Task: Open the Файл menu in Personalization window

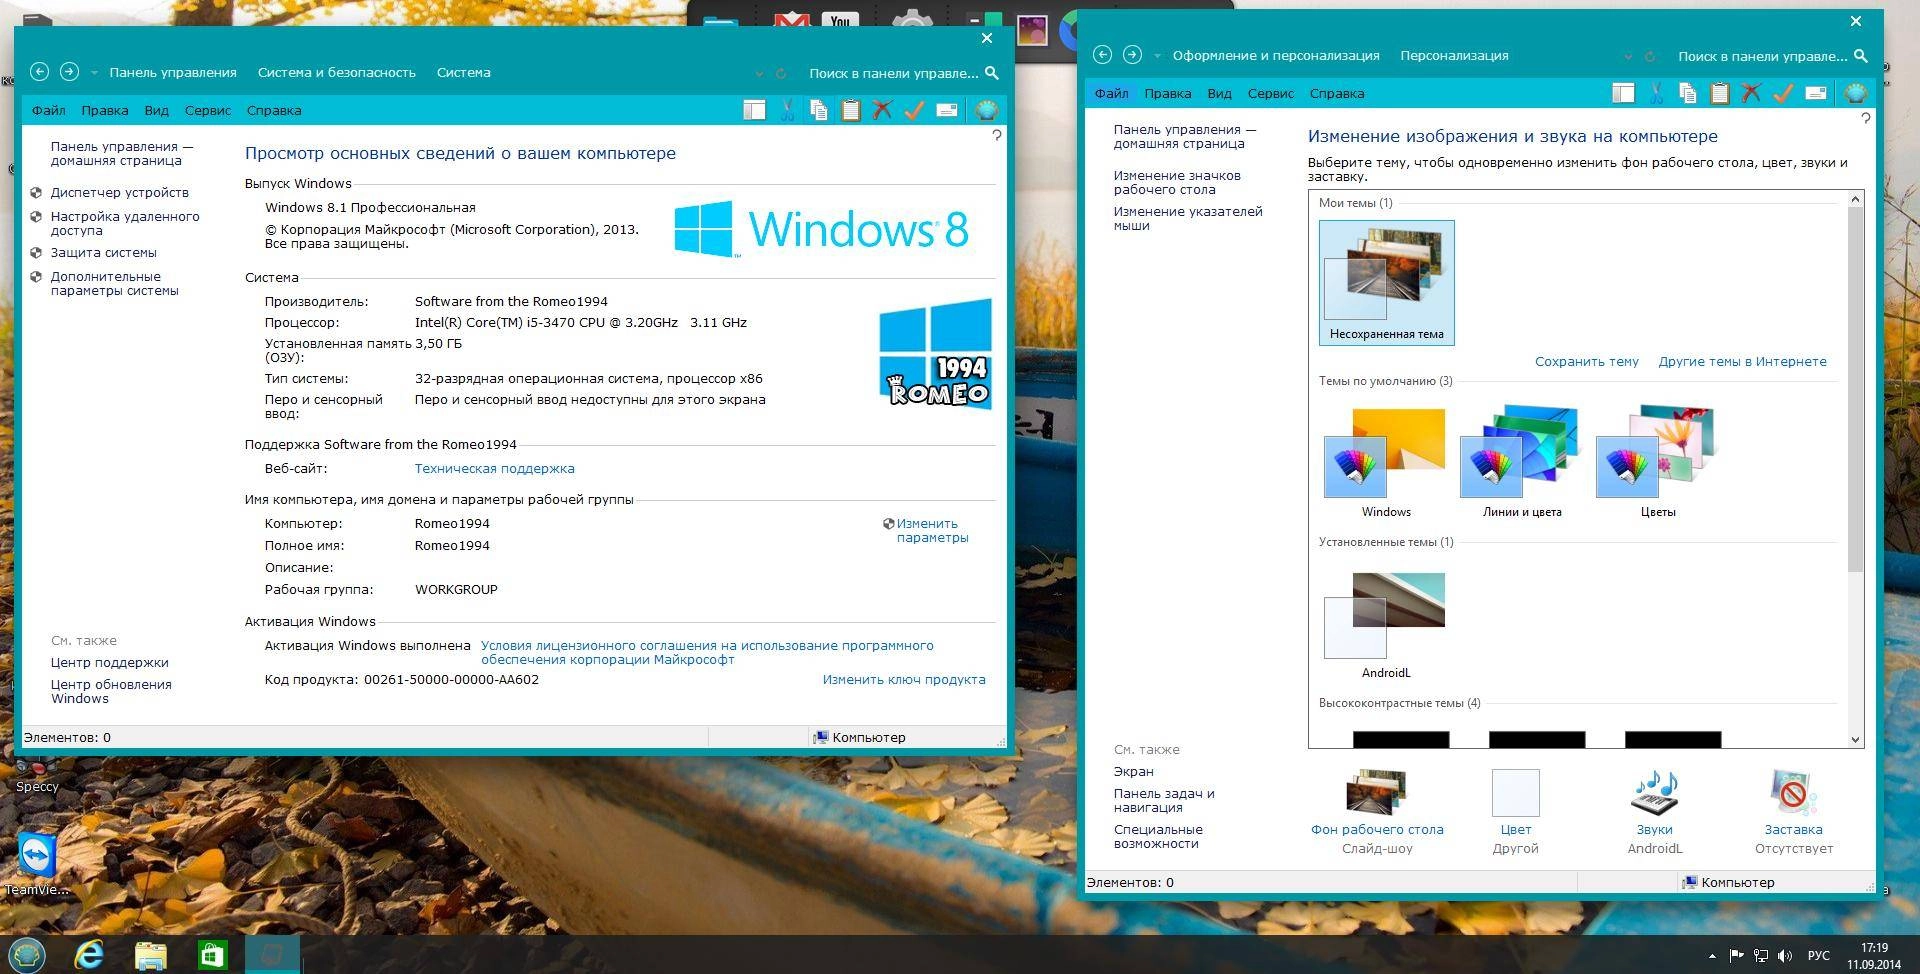Action: pos(1111,94)
